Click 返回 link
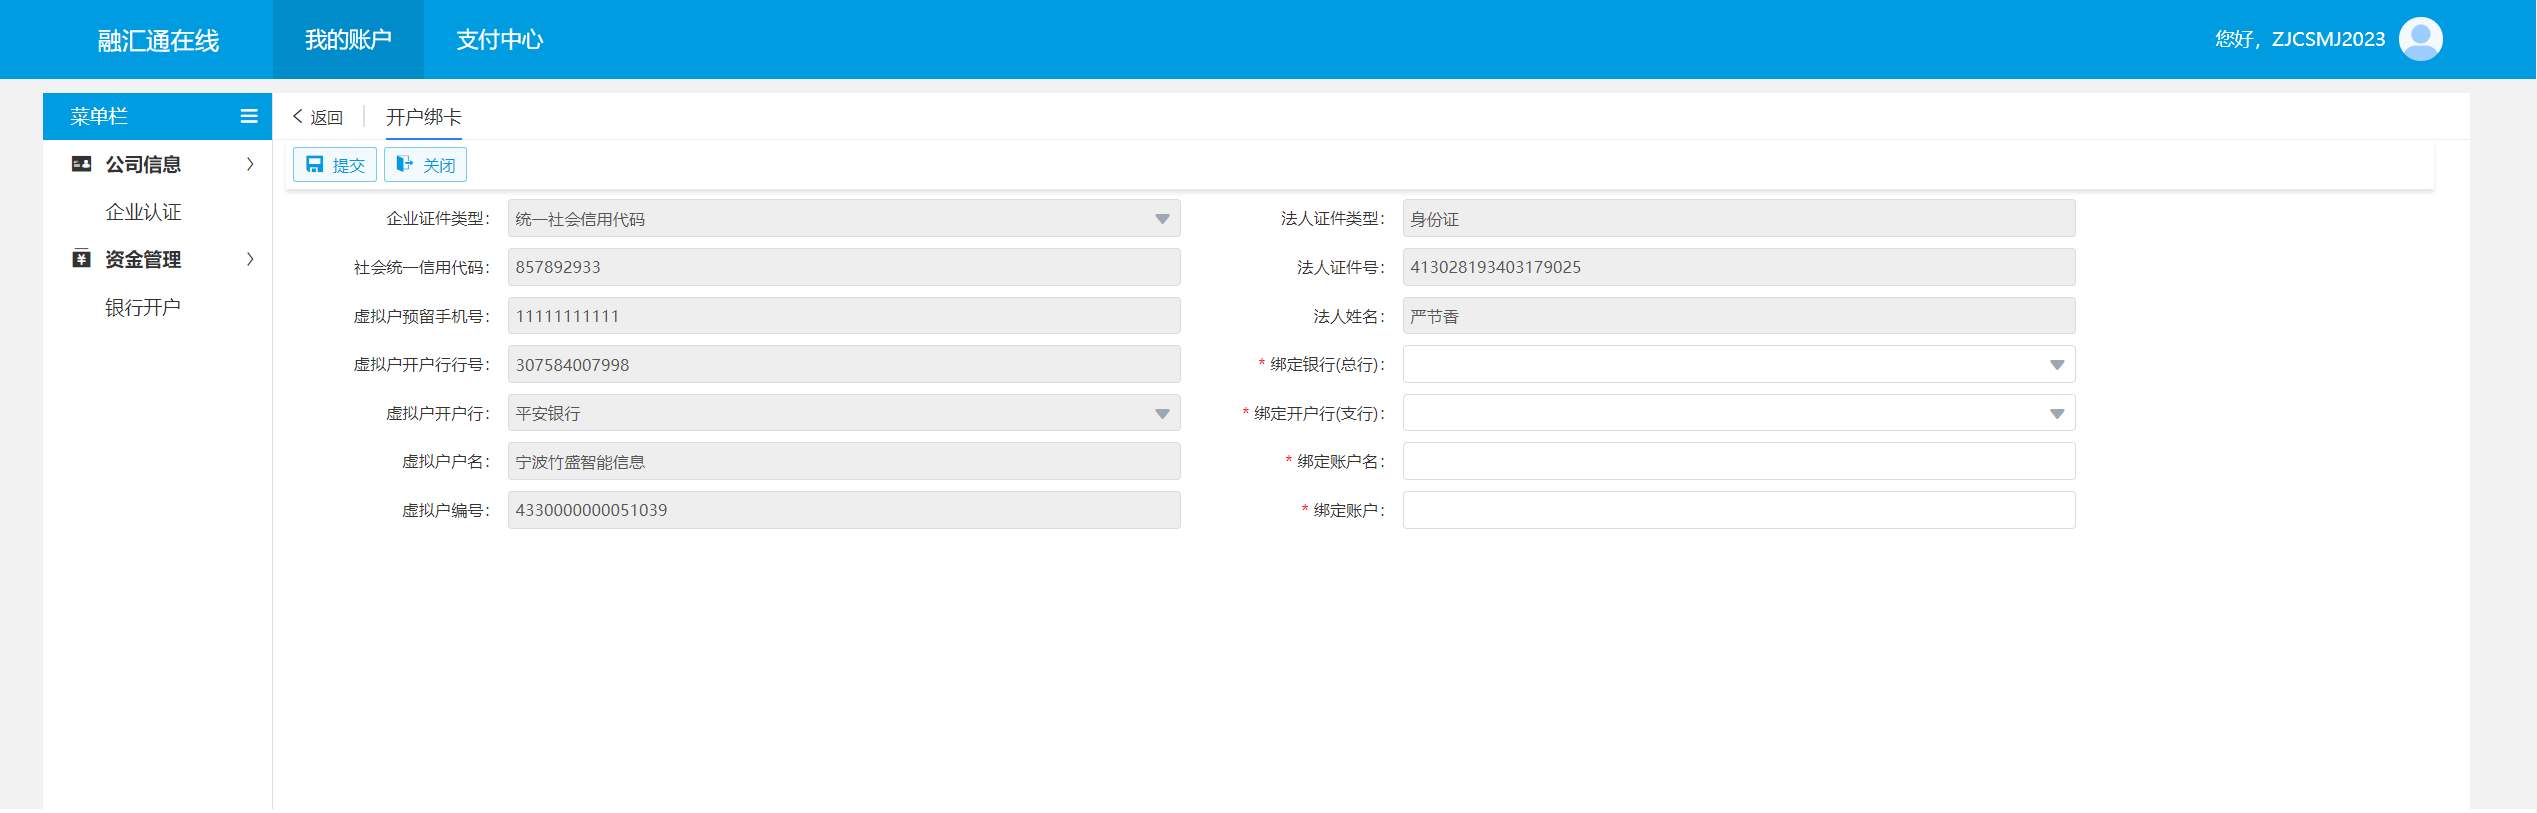 [317, 117]
